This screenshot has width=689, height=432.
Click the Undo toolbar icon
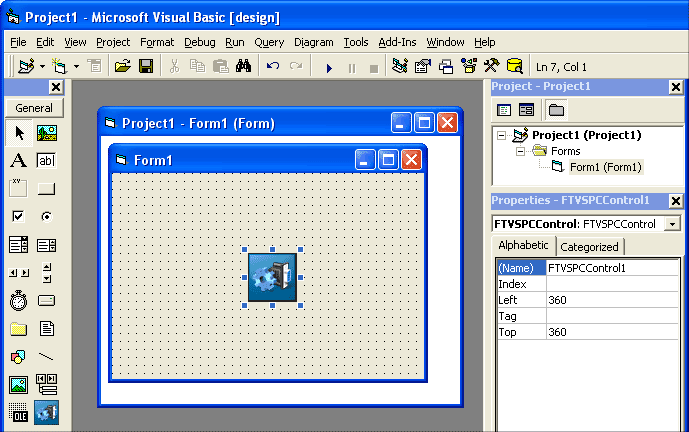click(273, 66)
